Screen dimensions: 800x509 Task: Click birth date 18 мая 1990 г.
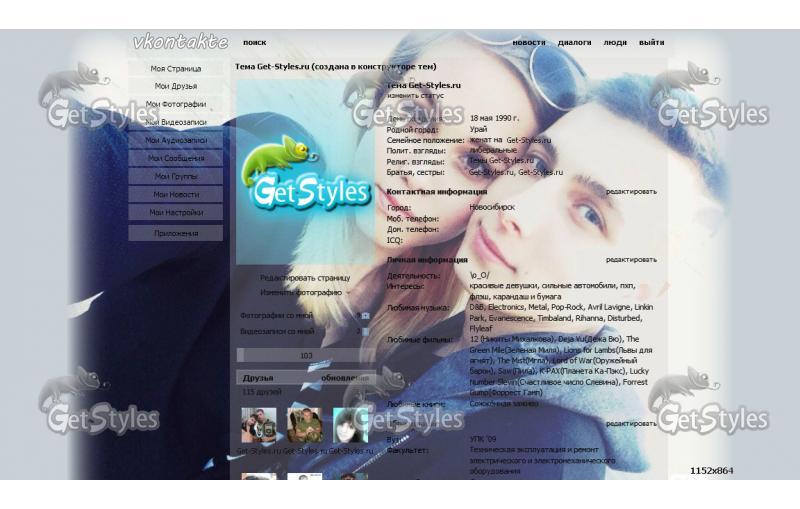494,118
